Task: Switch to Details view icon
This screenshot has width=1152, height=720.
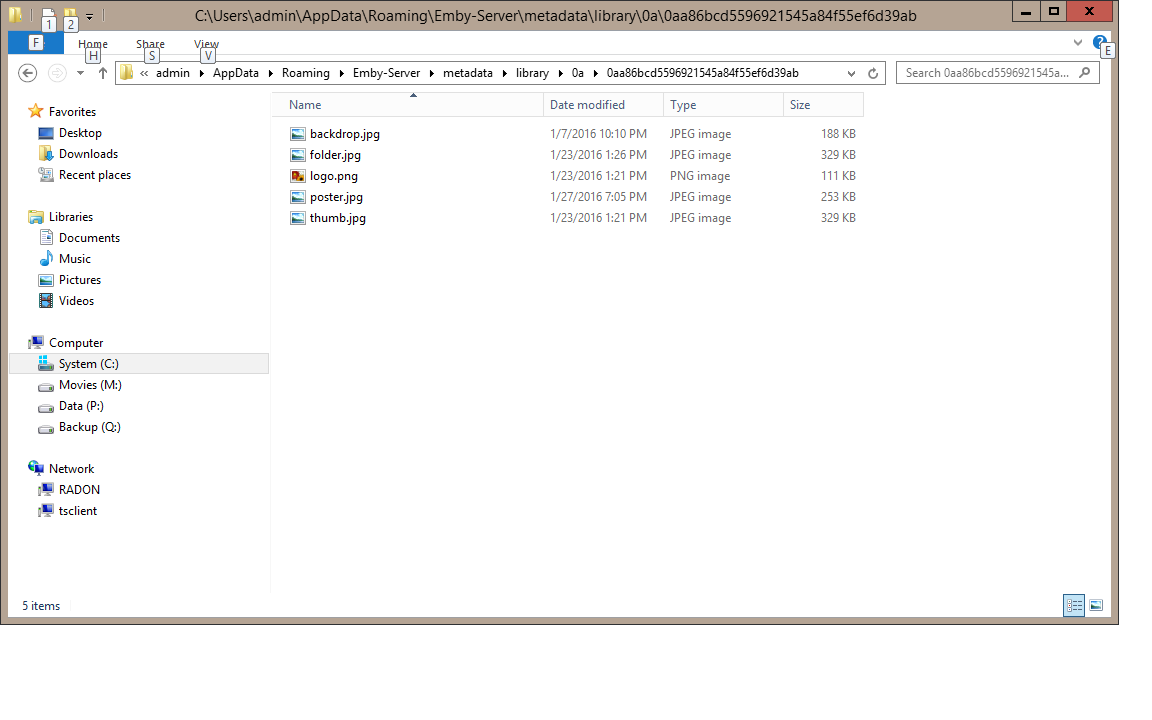Action: tap(1073, 605)
